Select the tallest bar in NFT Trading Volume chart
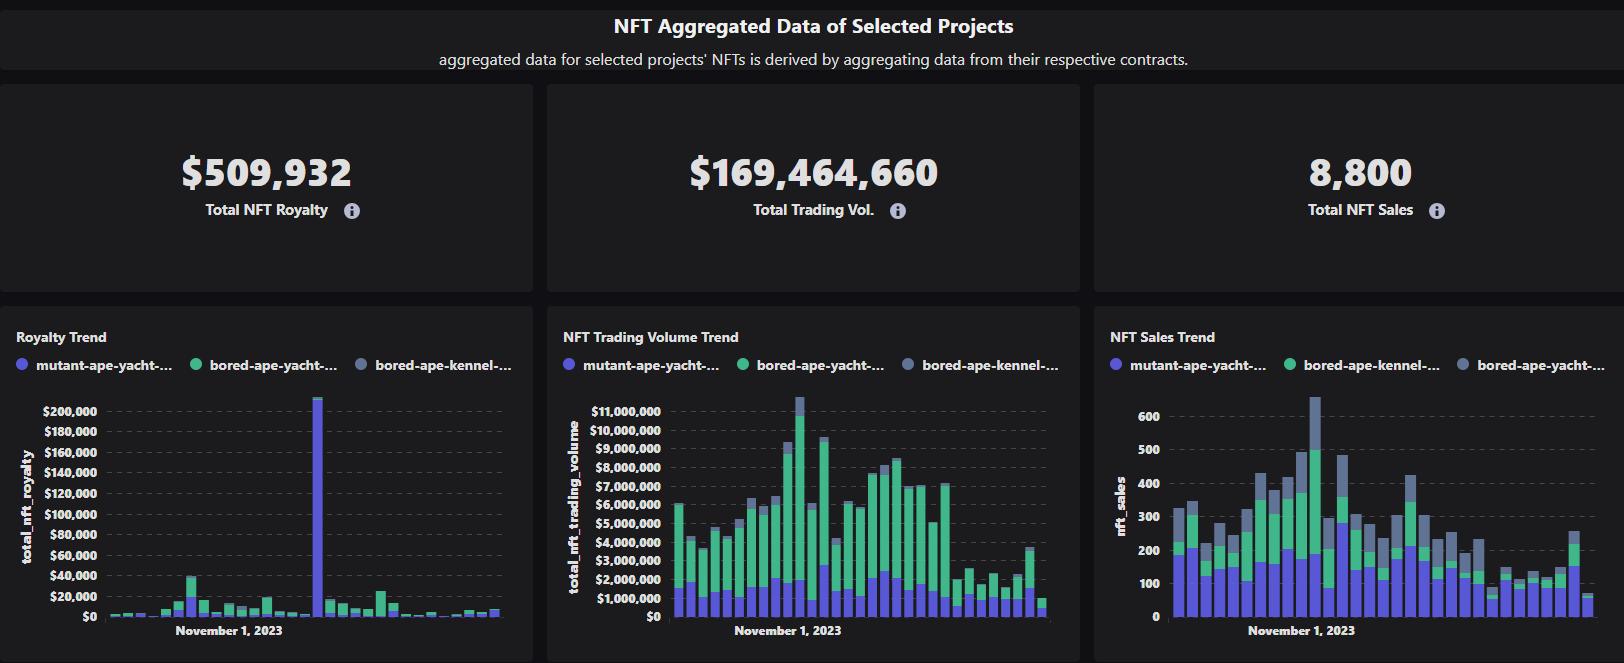This screenshot has height=663, width=1624. tap(799, 510)
